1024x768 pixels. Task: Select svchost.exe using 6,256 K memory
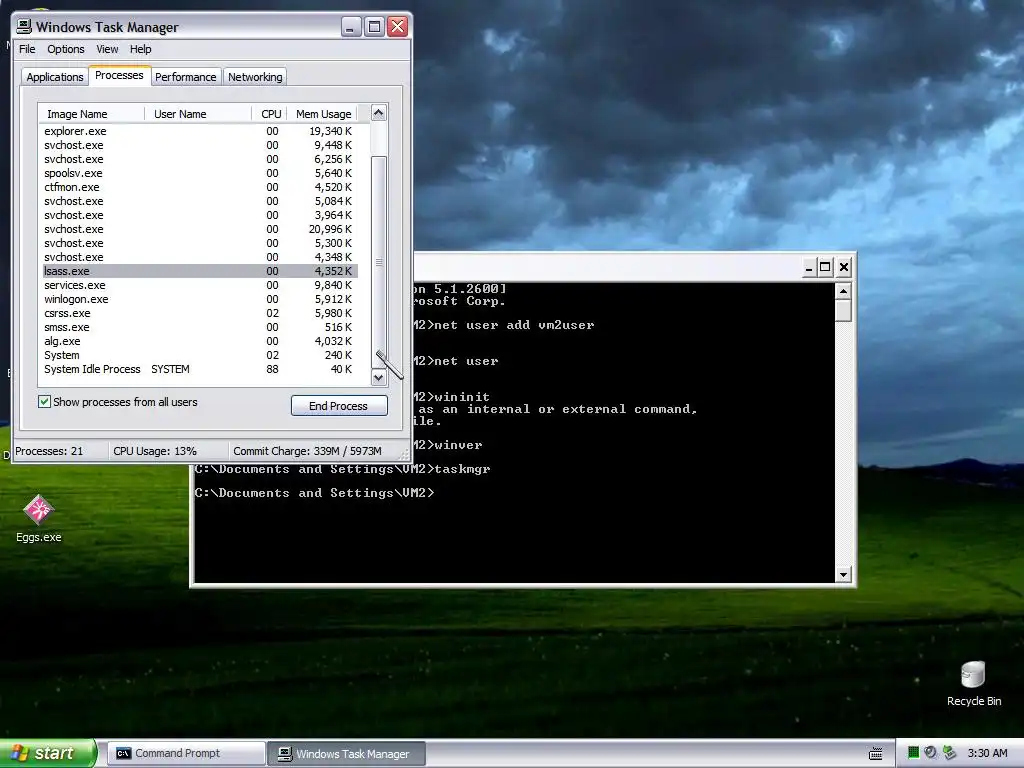[200, 159]
